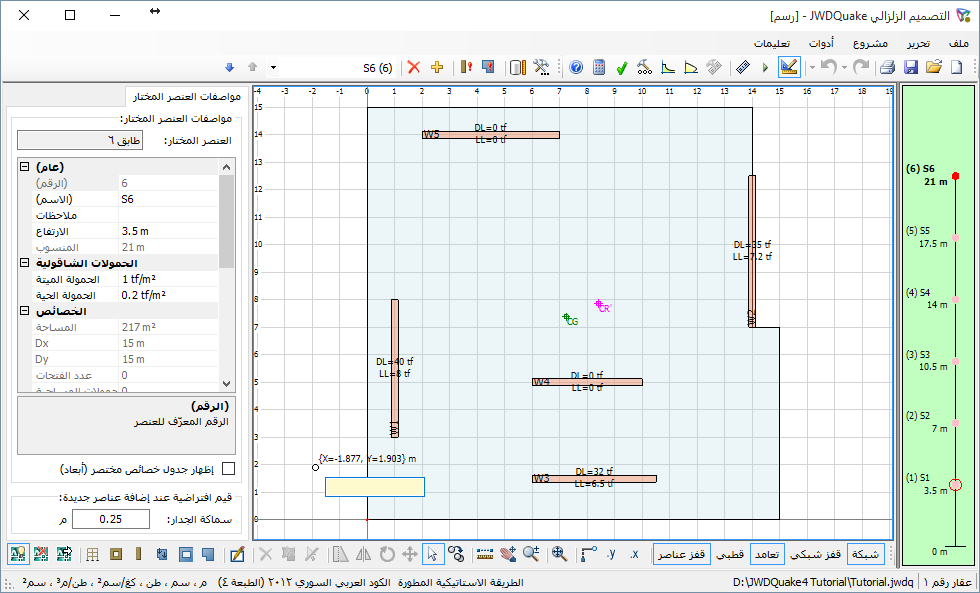Click the red X delete story icon
Screen dimensions: 980x593
[x=414, y=67]
